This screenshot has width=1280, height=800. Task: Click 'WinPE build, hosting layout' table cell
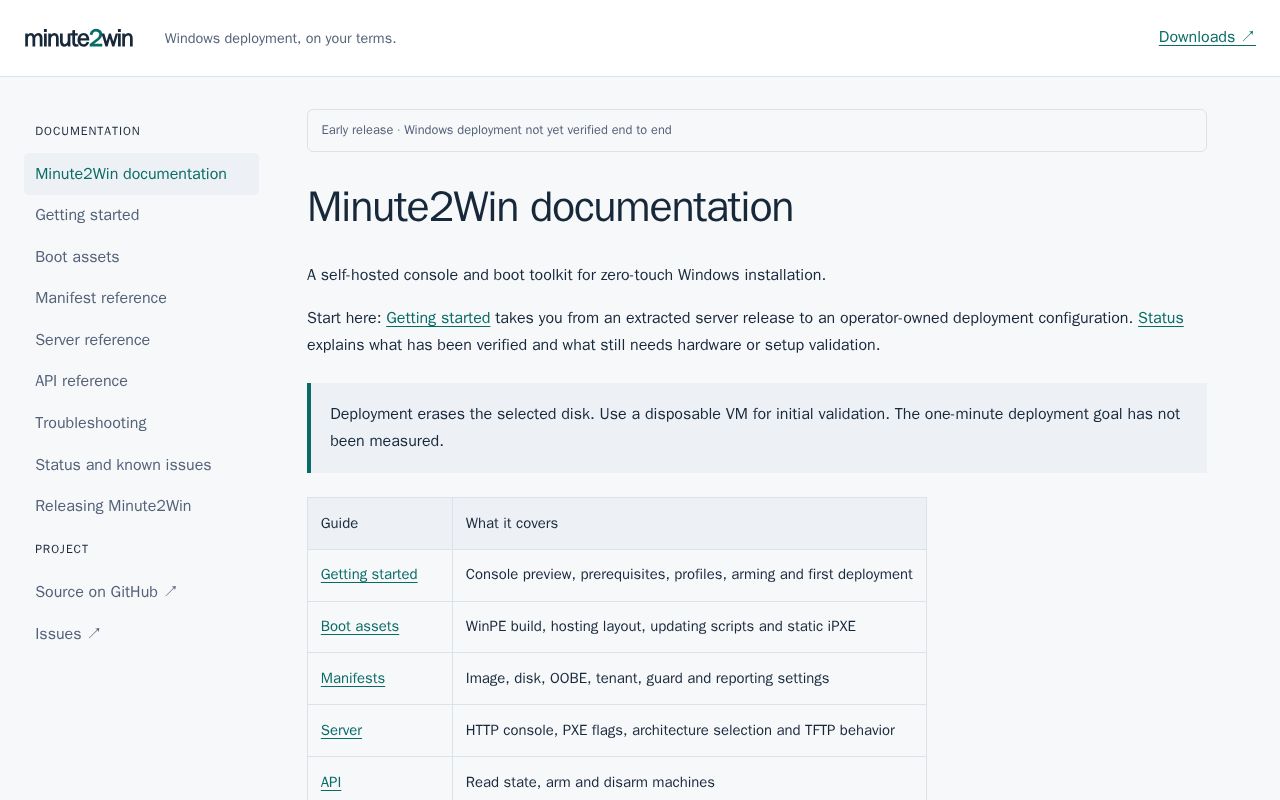pyautogui.click(x=689, y=626)
